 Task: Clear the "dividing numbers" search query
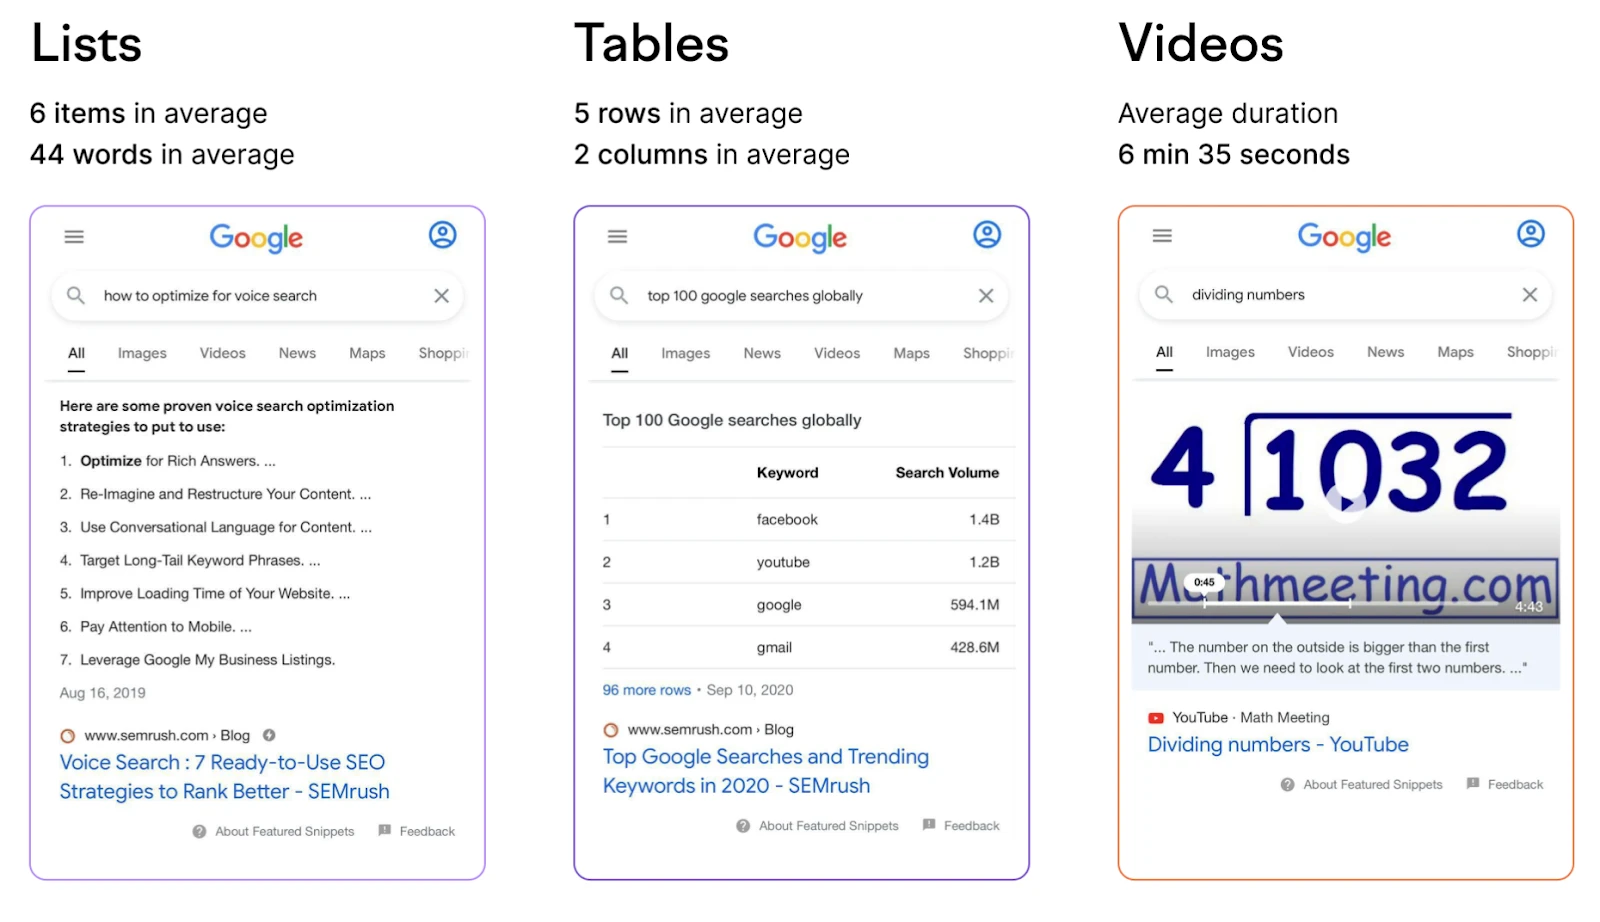click(x=1529, y=294)
